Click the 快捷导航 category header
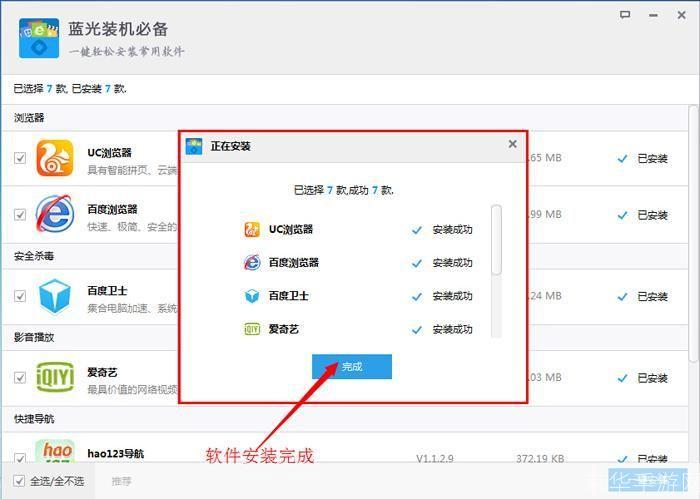This screenshot has height=499, width=700. pos(34,419)
